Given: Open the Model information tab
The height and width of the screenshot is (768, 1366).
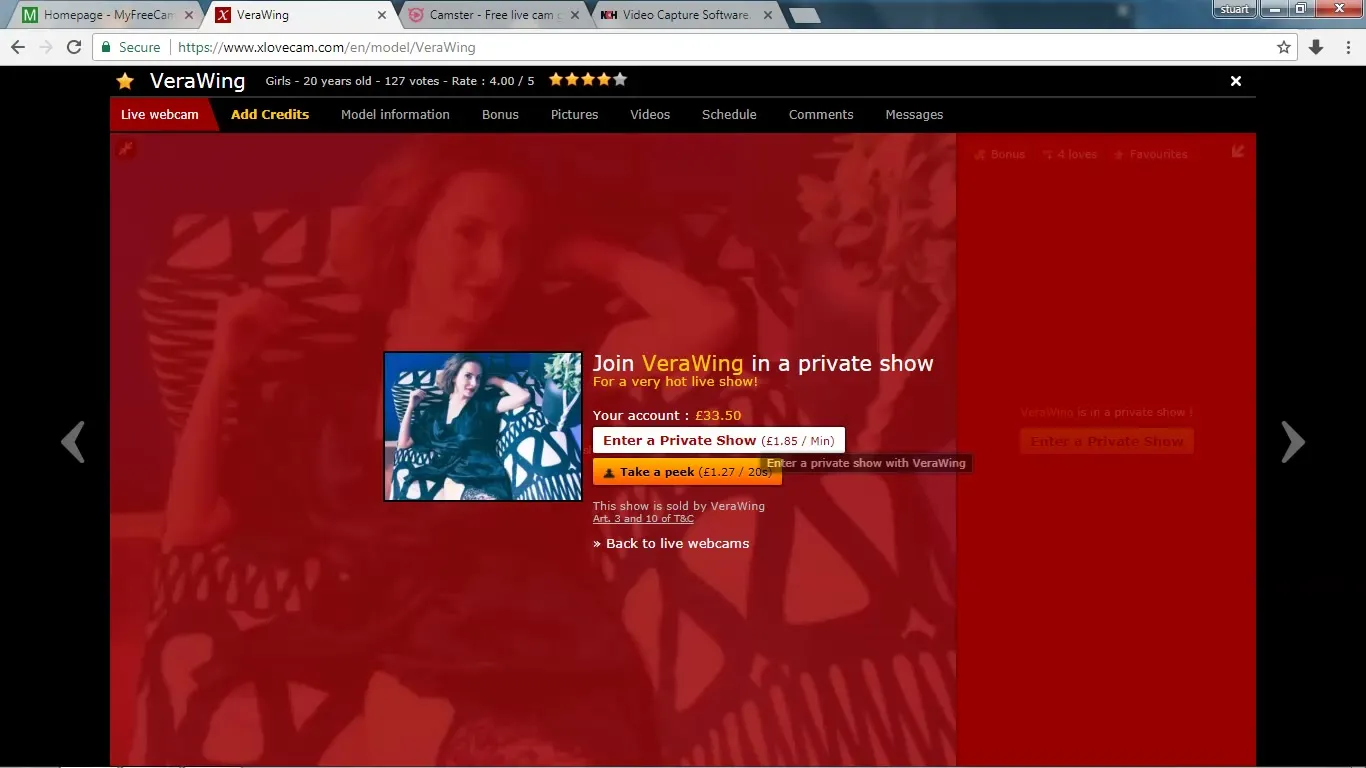Looking at the screenshot, I should pos(395,114).
